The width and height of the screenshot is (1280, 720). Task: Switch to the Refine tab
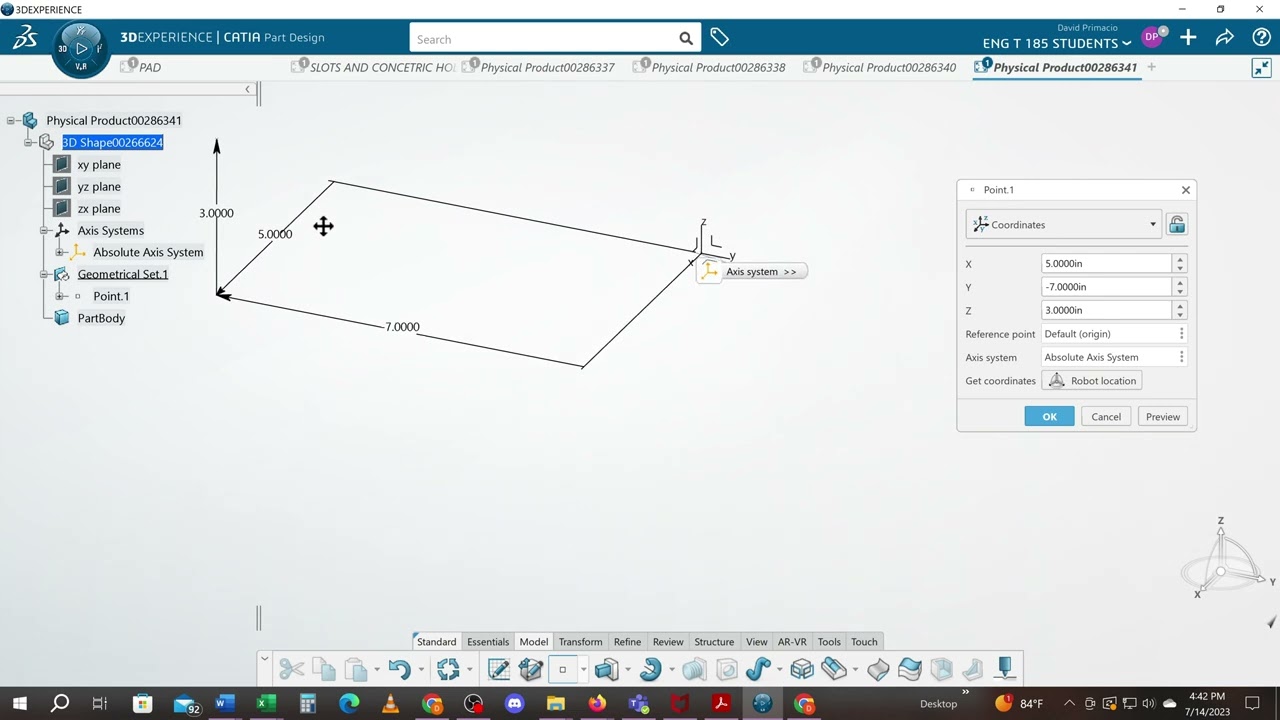[x=627, y=642]
